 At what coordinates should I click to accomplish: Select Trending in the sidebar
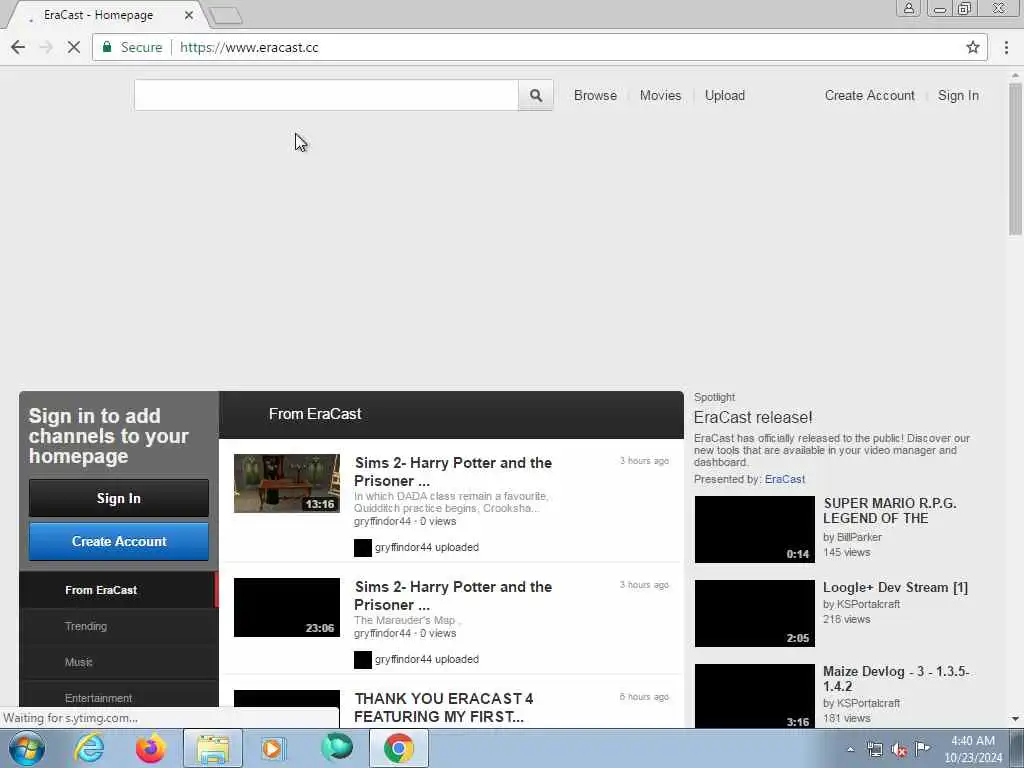pos(119,626)
